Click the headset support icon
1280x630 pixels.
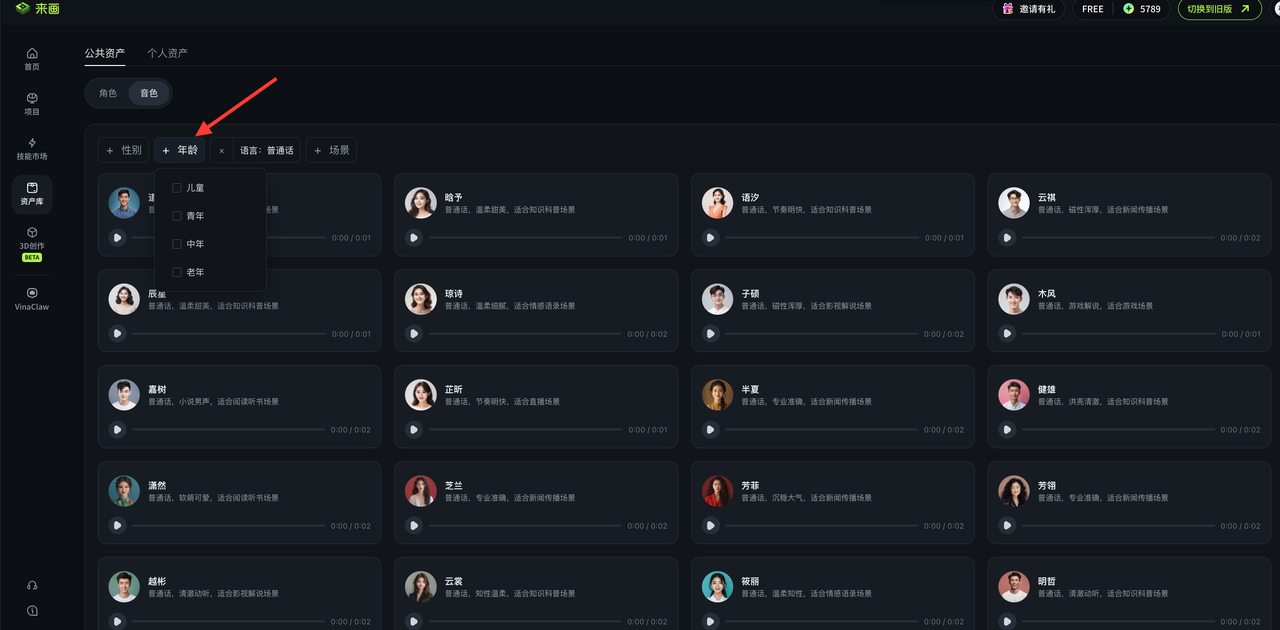click(x=32, y=586)
